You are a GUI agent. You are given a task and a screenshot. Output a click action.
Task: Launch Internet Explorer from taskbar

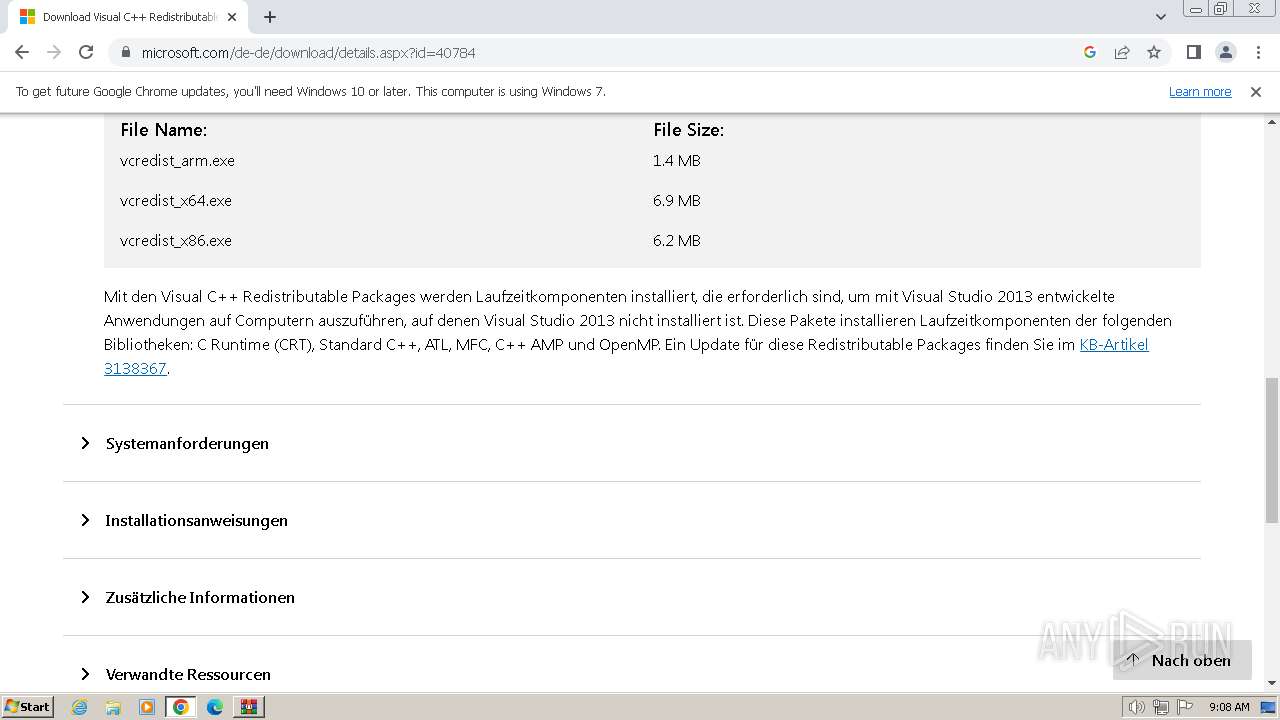(80, 707)
